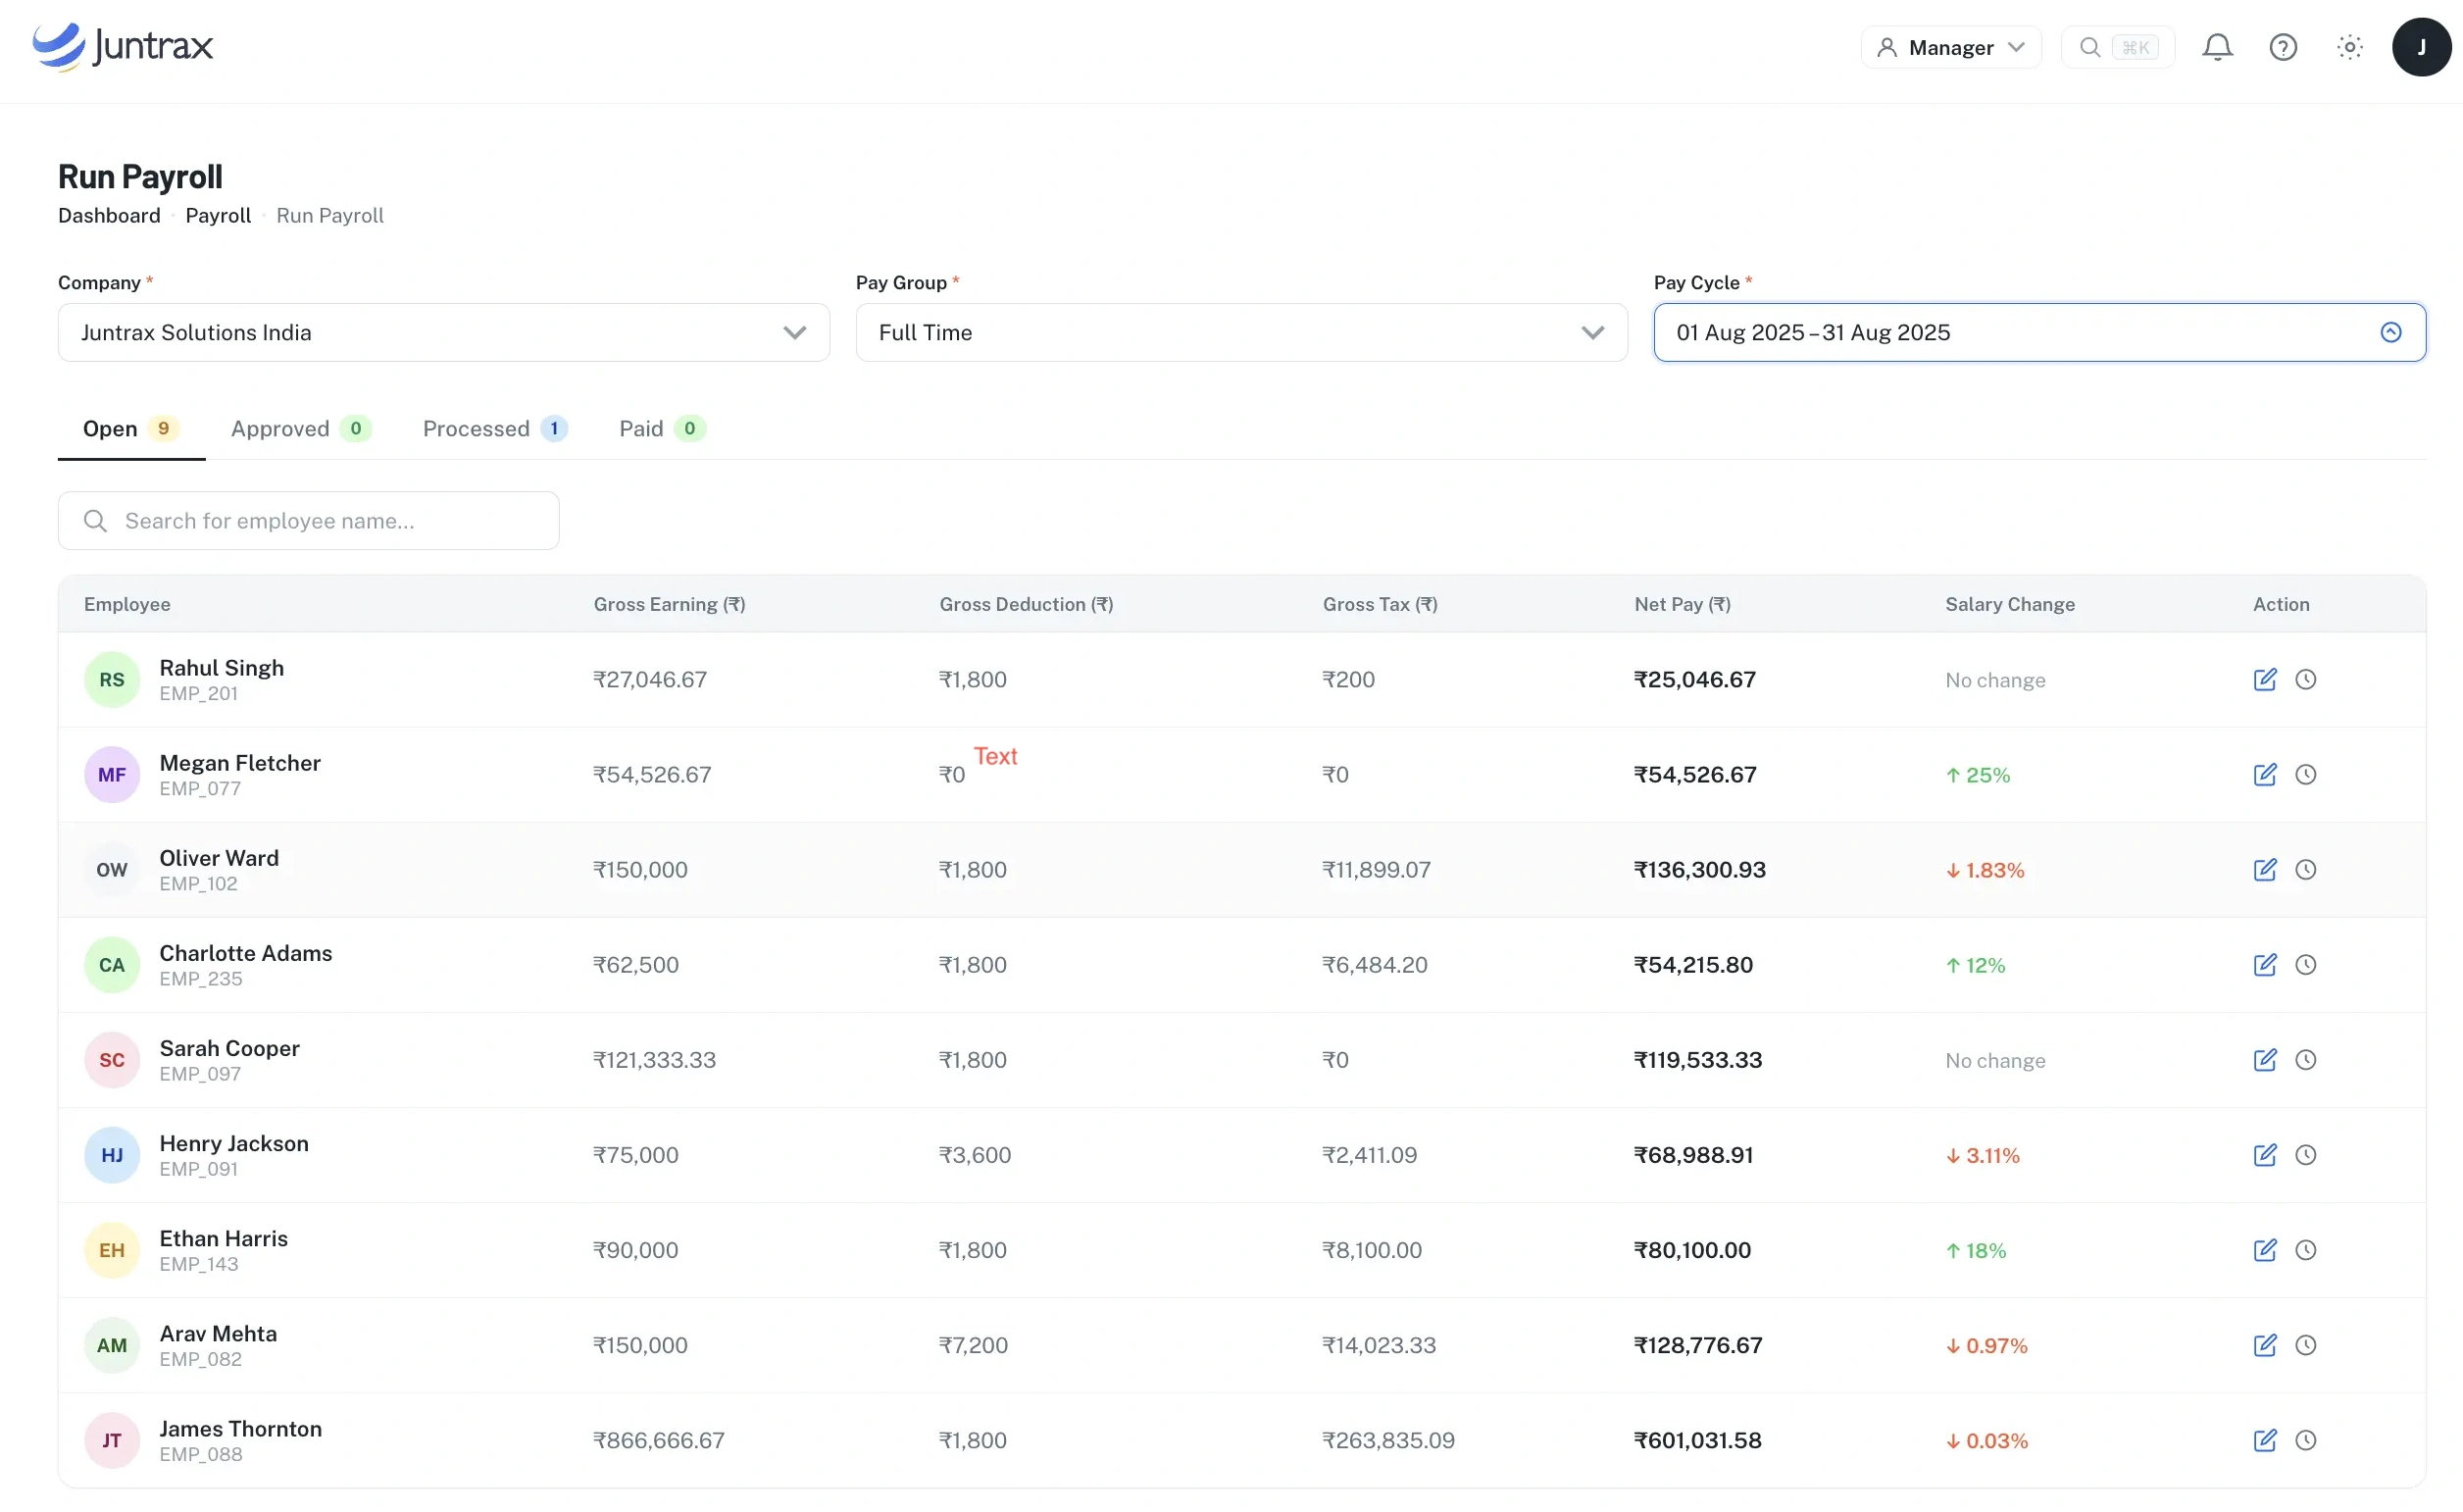
Task: Focus the employee name search field
Action: point(308,521)
